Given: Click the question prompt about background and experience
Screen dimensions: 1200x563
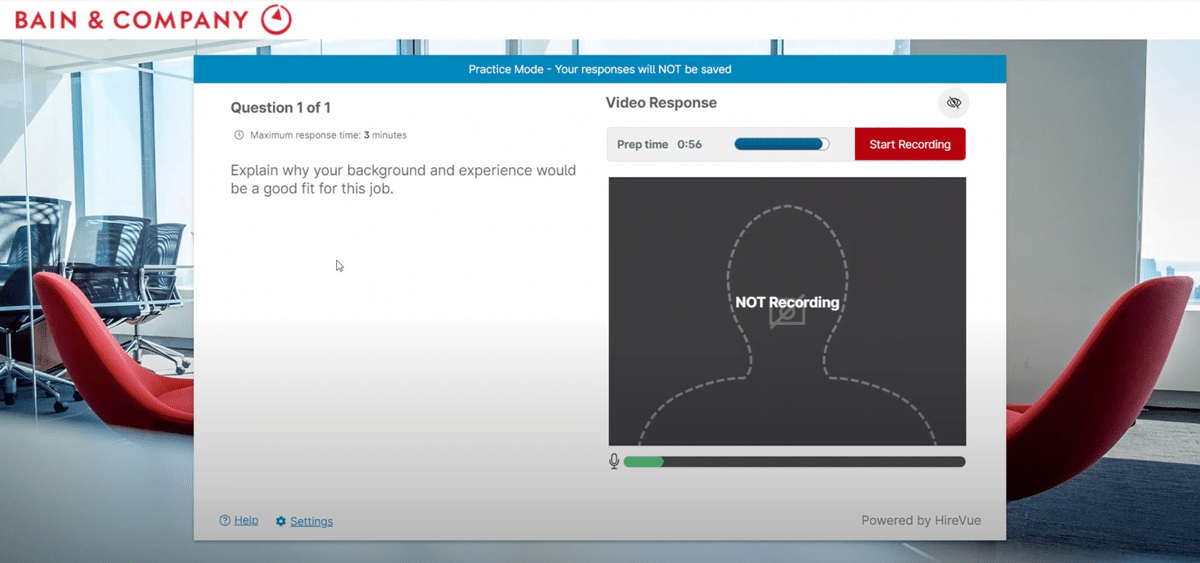Looking at the screenshot, I should [x=403, y=179].
